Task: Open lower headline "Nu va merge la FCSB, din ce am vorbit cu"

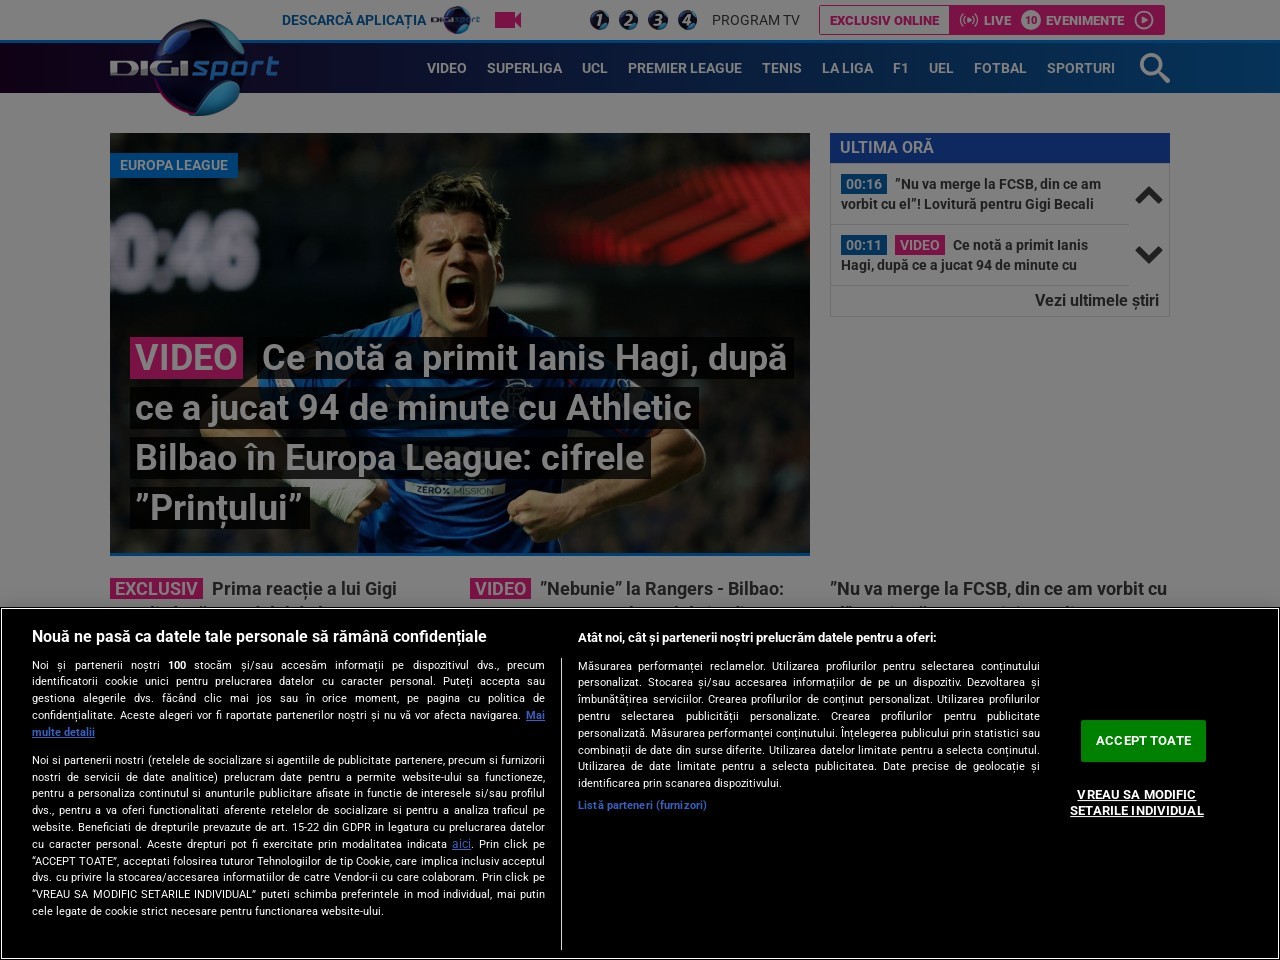Action: [999, 589]
